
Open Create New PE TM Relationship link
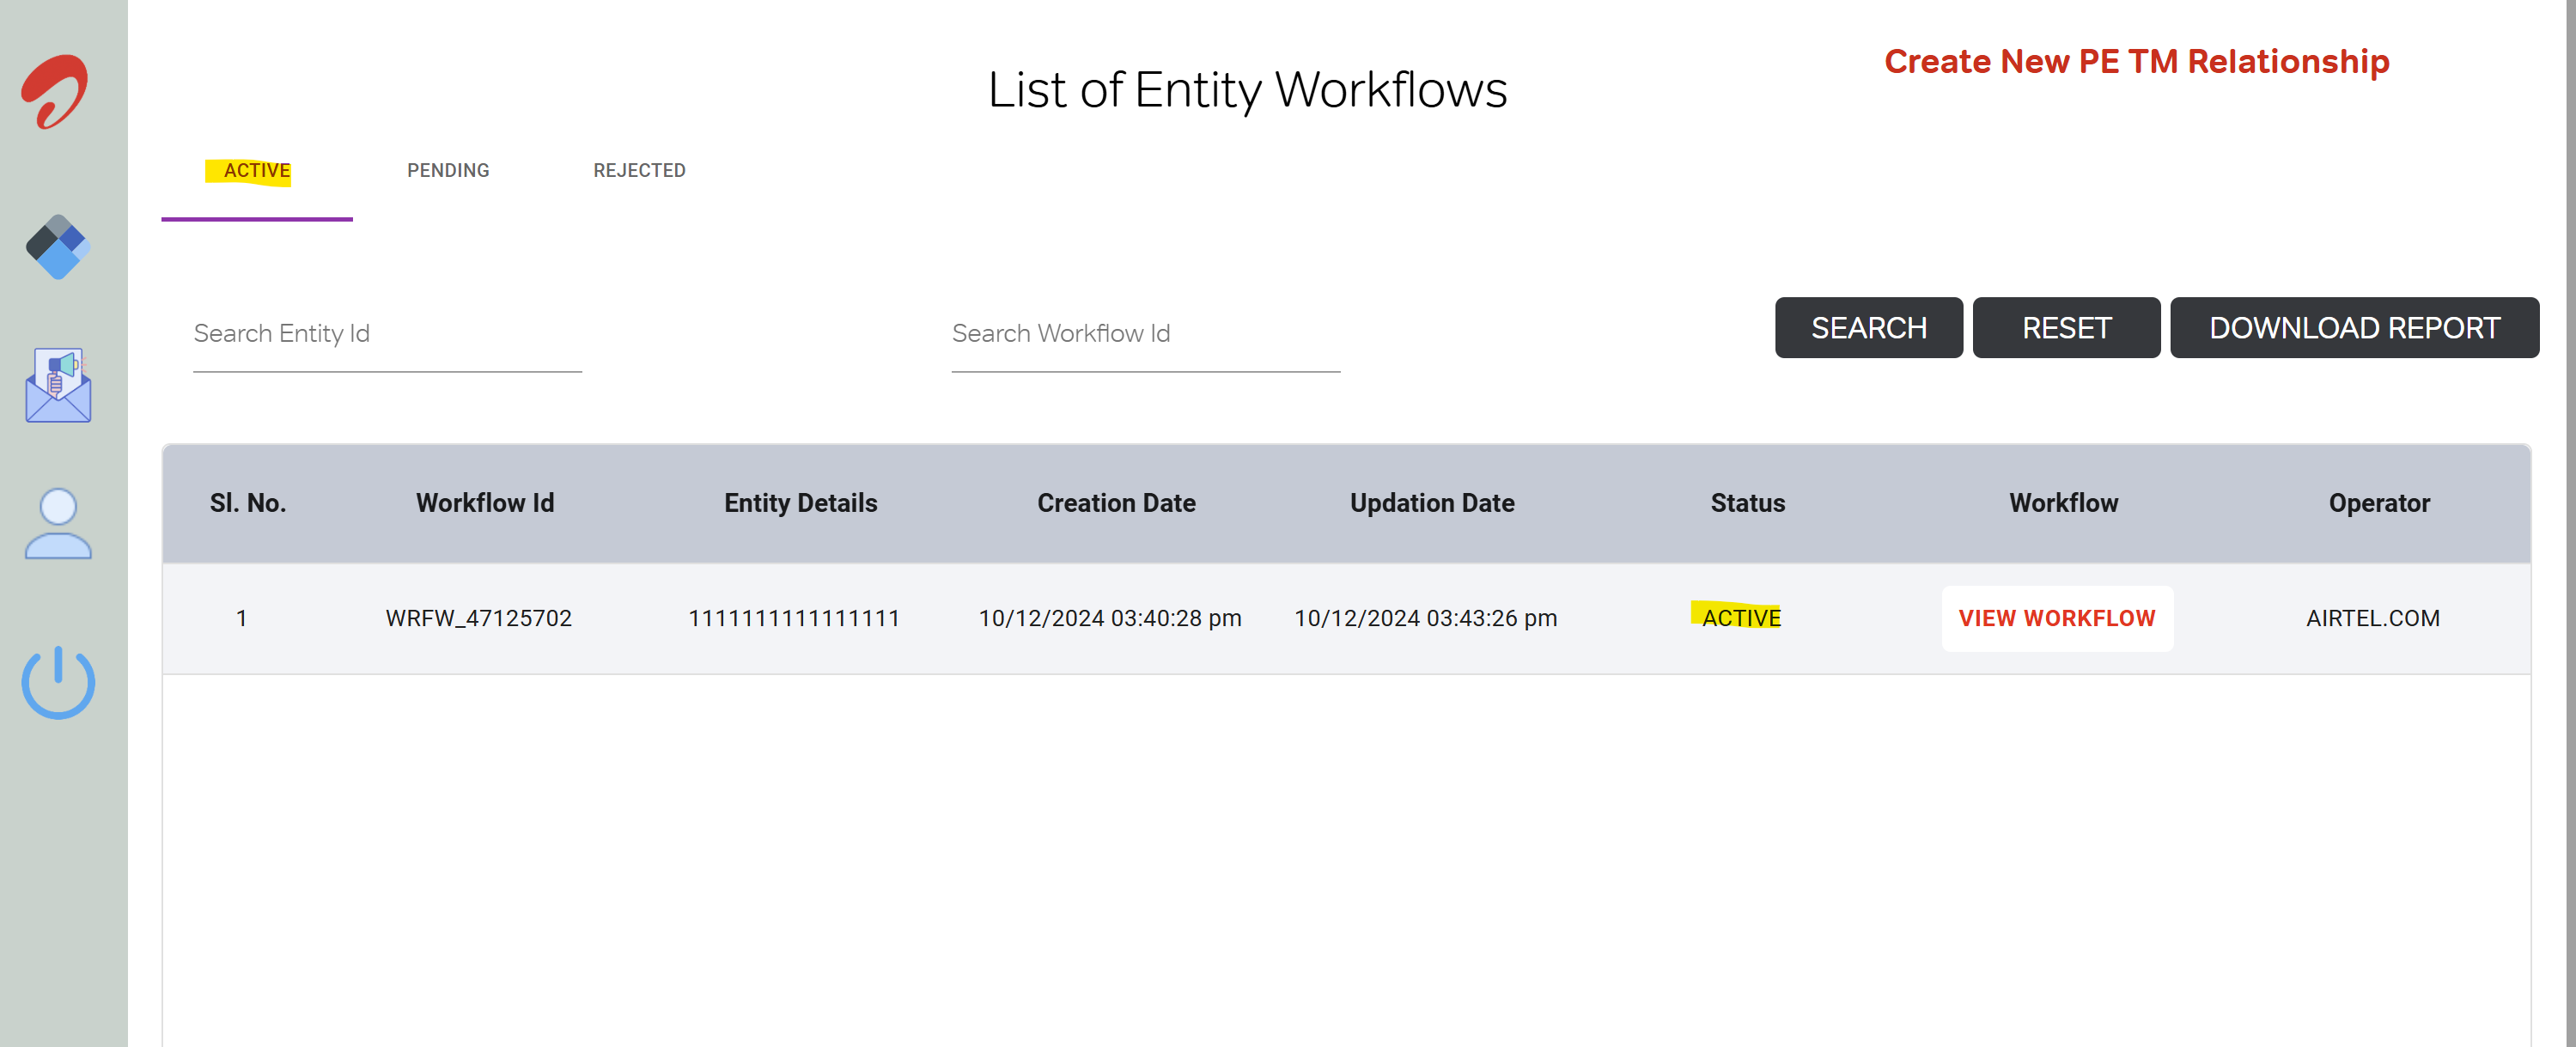[2136, 62]
